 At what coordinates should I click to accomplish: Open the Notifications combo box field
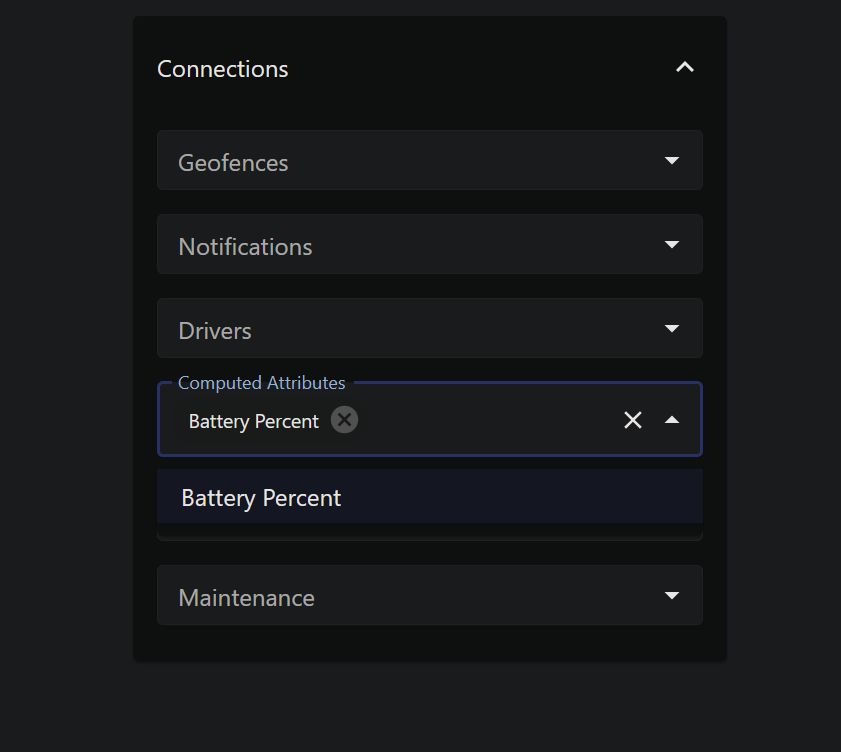click(400, 245)
